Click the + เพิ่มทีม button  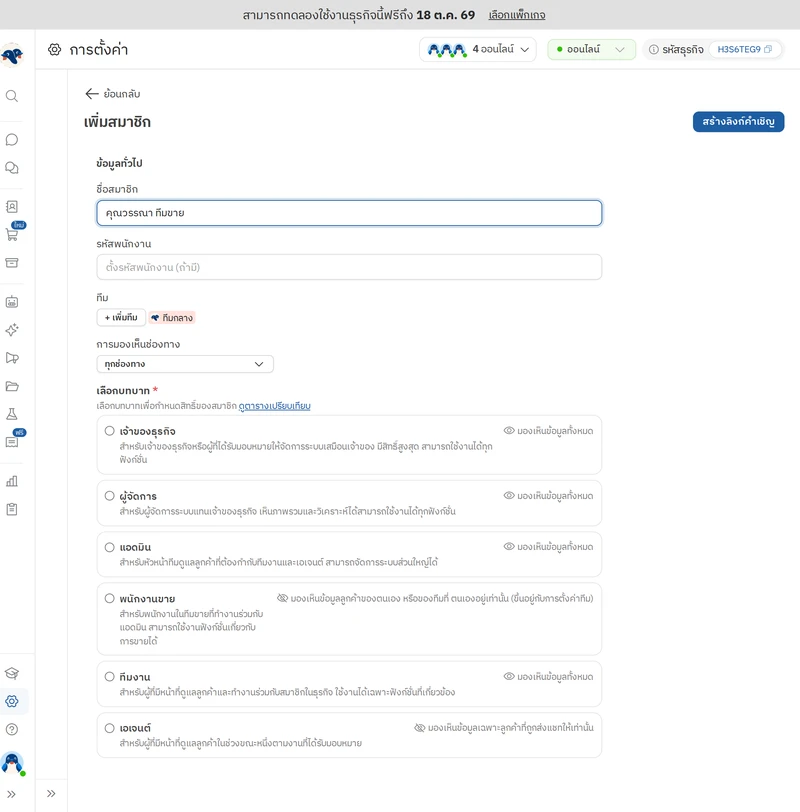point(121,317)
